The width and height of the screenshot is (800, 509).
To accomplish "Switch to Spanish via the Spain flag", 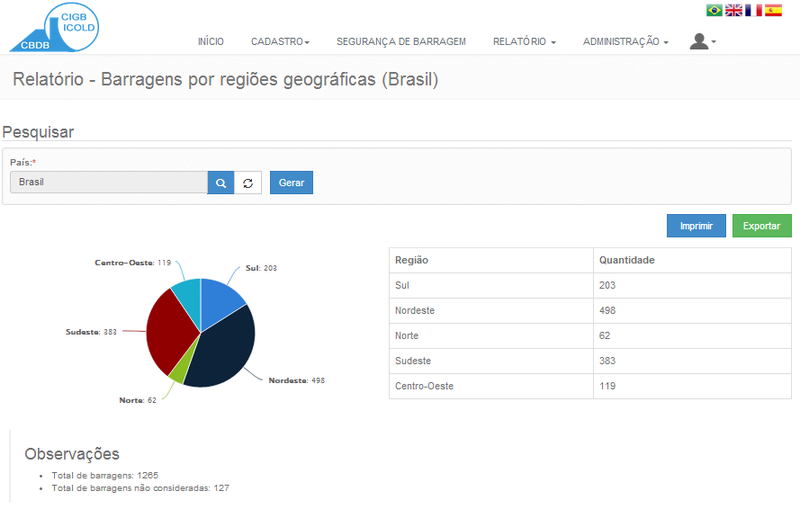I will coord(773,10).
